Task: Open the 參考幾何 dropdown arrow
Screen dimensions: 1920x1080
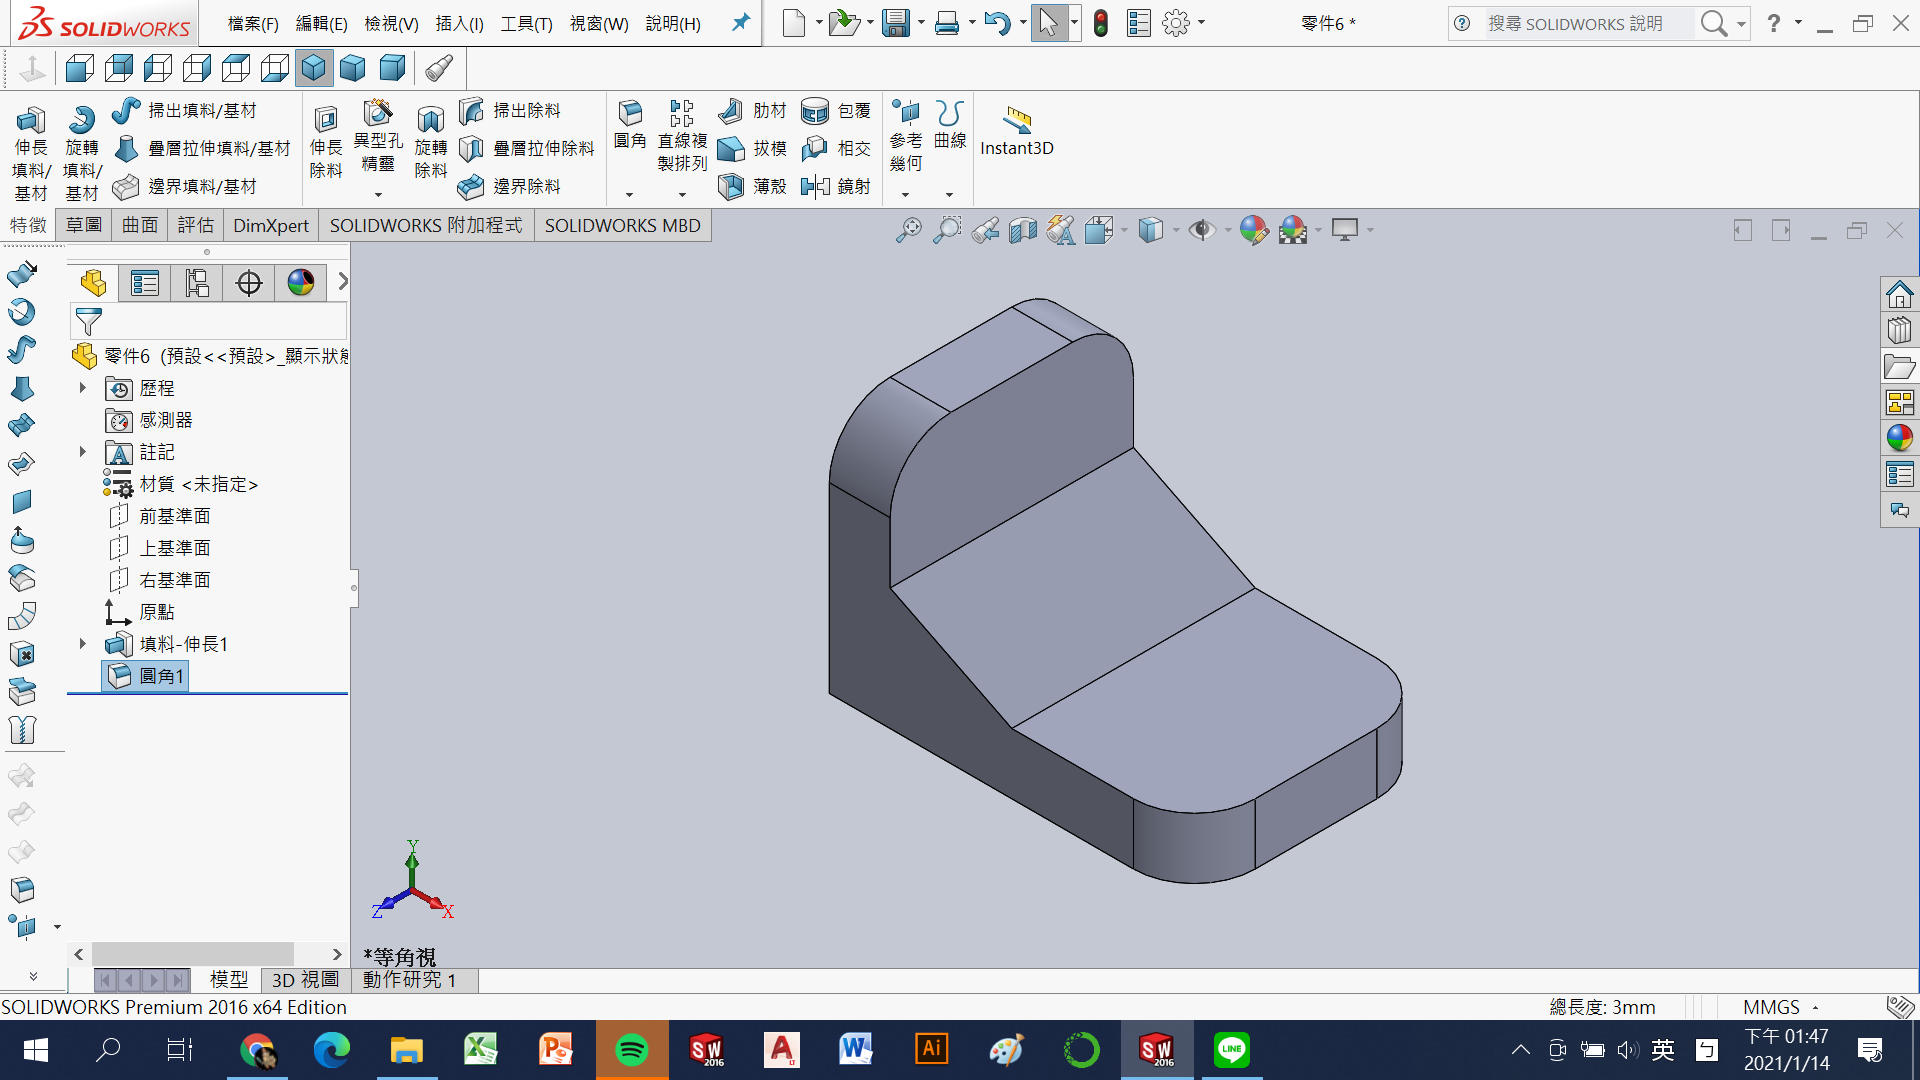Action: point(905,195)
